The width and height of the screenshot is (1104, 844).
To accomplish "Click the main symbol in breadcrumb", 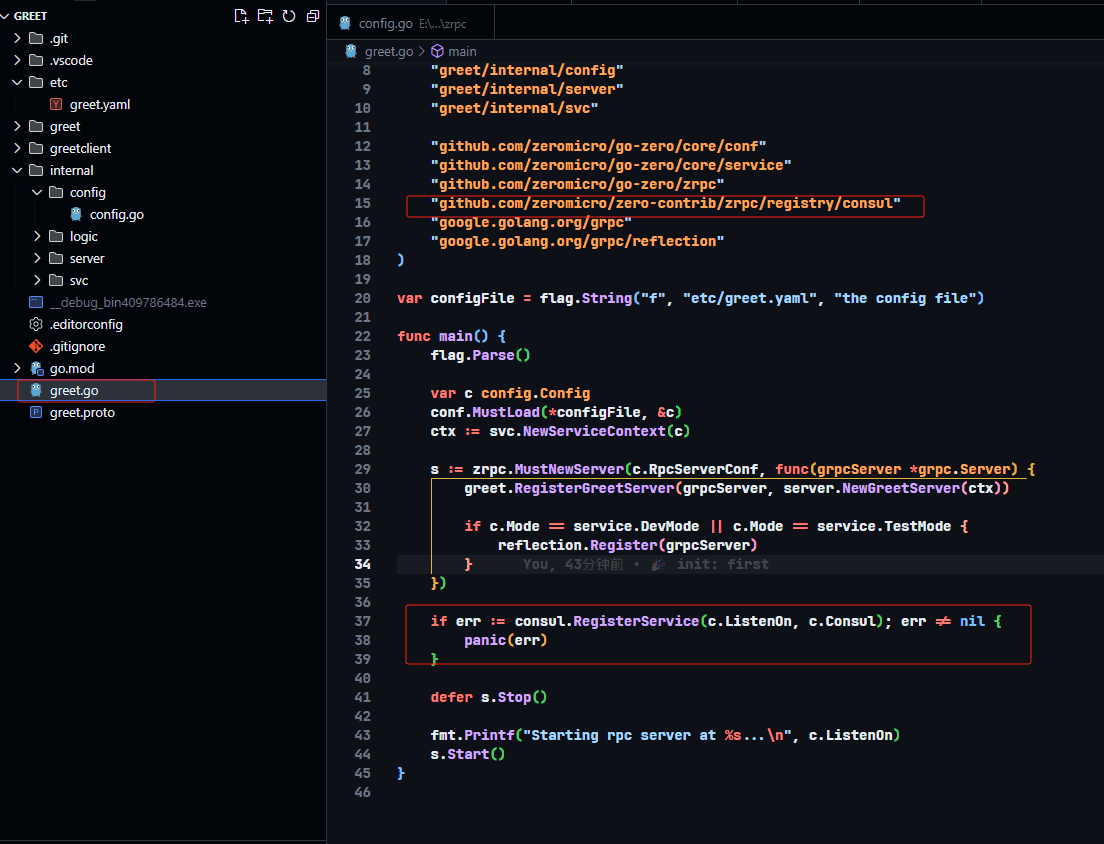I will coord(461,51).
